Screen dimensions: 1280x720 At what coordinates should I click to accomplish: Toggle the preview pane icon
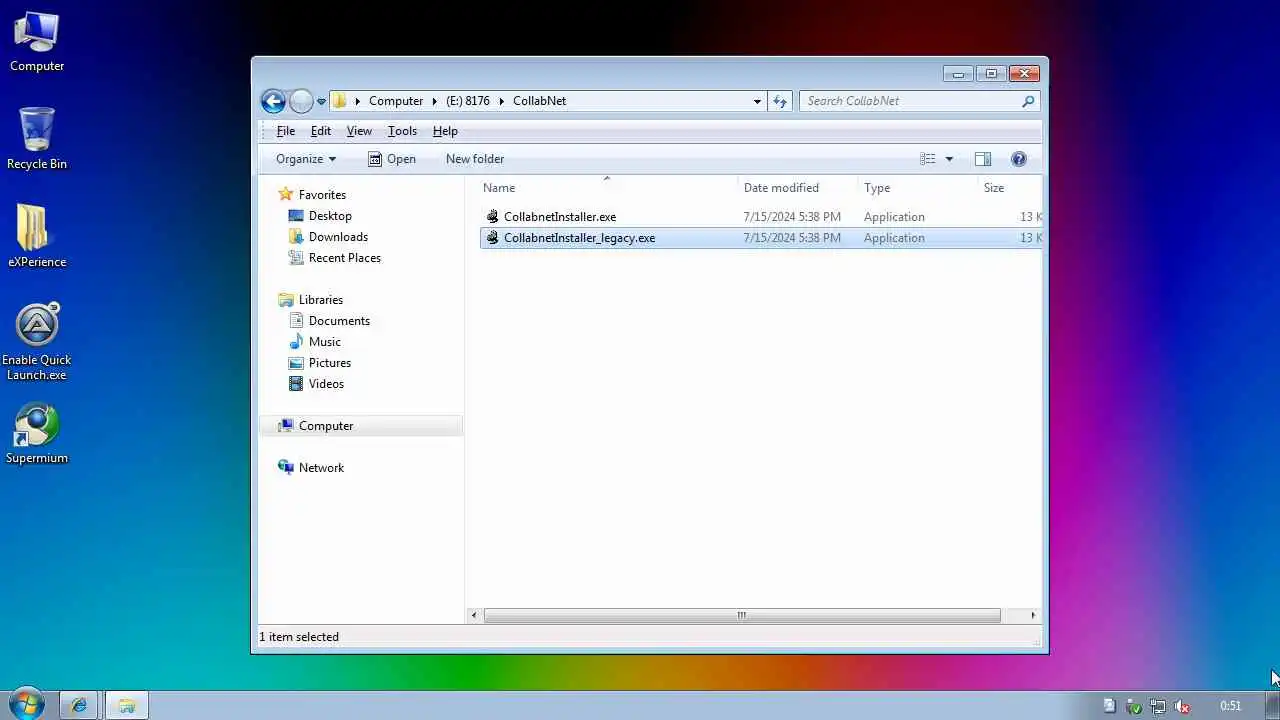pos(983,159)
